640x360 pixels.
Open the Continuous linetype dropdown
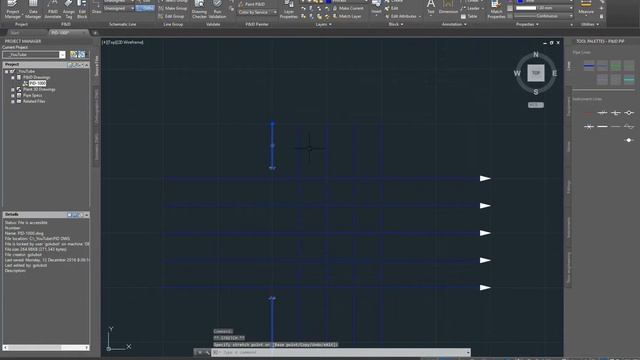(x=543, y=16)
